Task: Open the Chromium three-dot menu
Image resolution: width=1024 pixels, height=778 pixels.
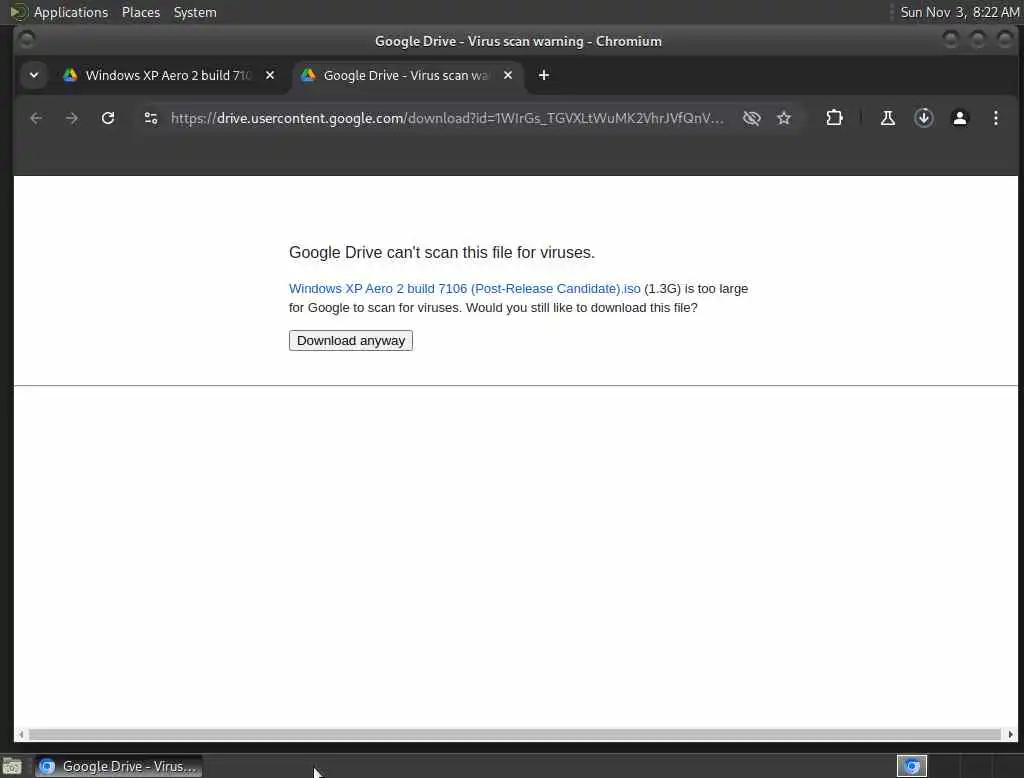Action: click(x=995, y=118)
